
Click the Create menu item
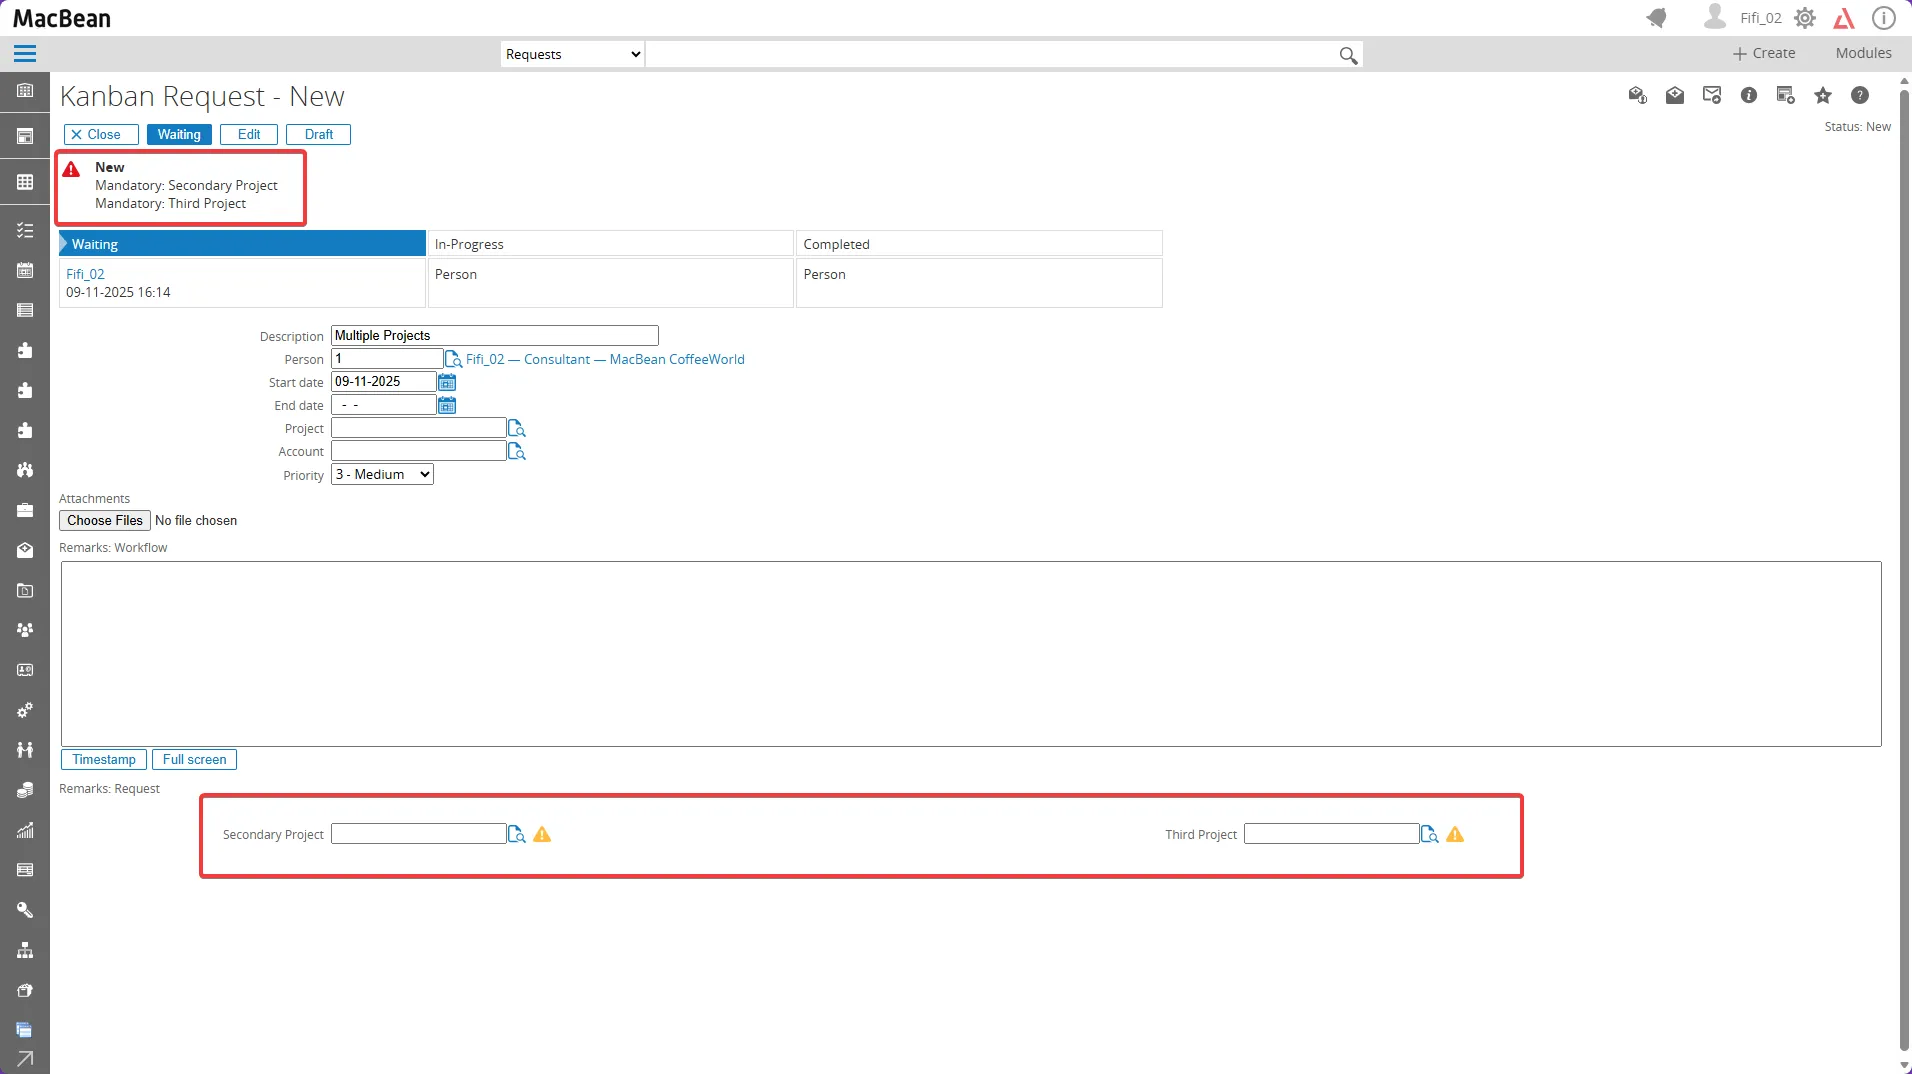[1764, 54]
